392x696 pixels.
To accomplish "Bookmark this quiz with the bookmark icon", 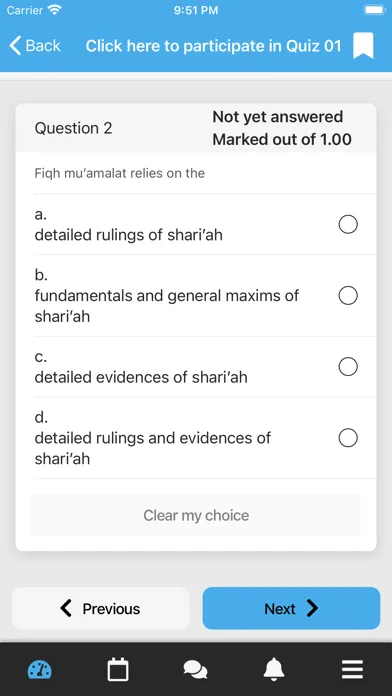I will point(363,46).
